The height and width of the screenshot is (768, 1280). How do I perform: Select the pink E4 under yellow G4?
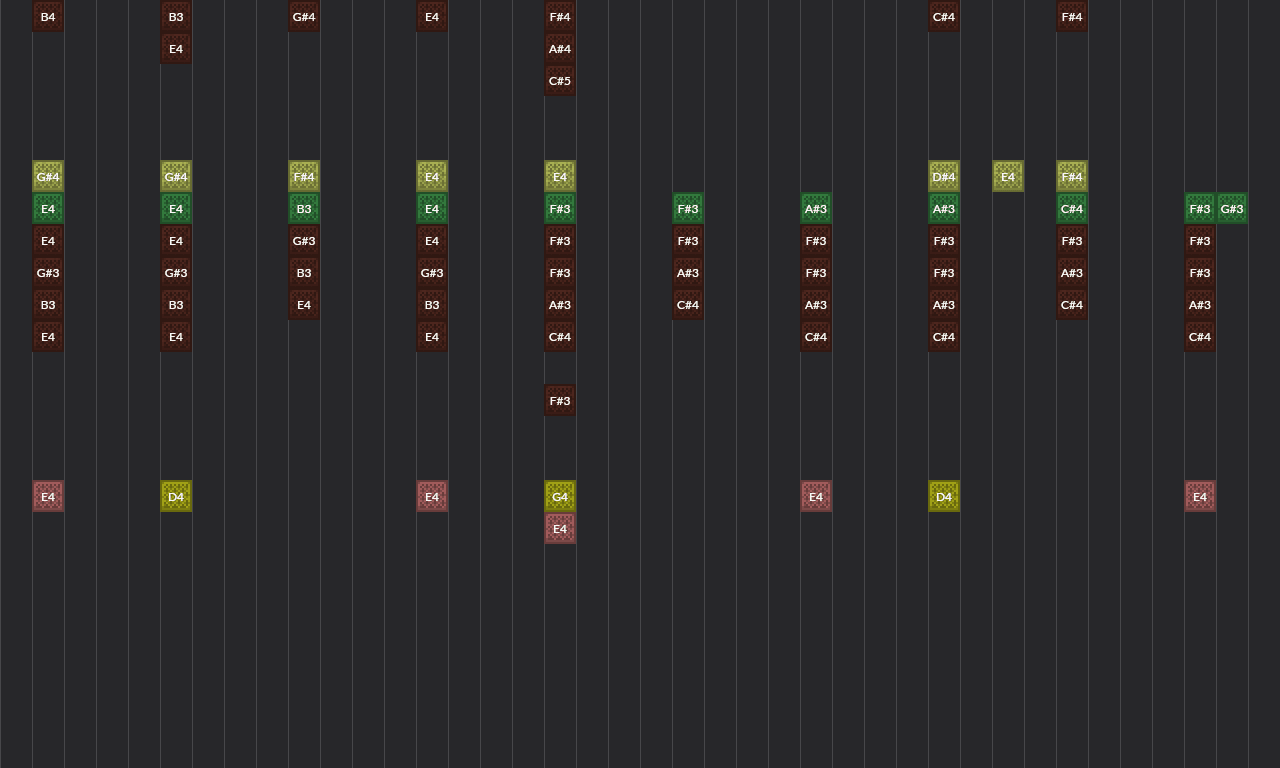[x=560, y=528]
